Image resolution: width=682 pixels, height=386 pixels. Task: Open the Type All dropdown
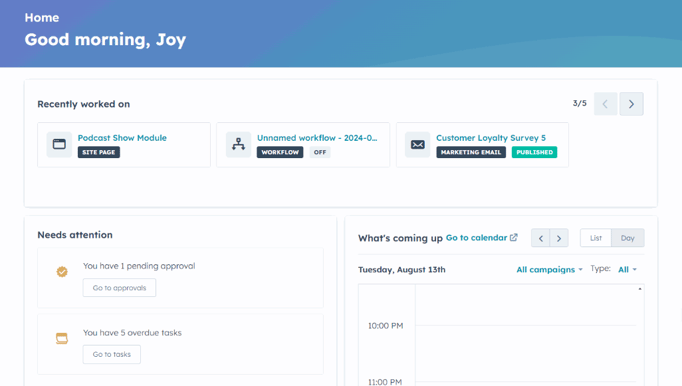tap(627, 269)
